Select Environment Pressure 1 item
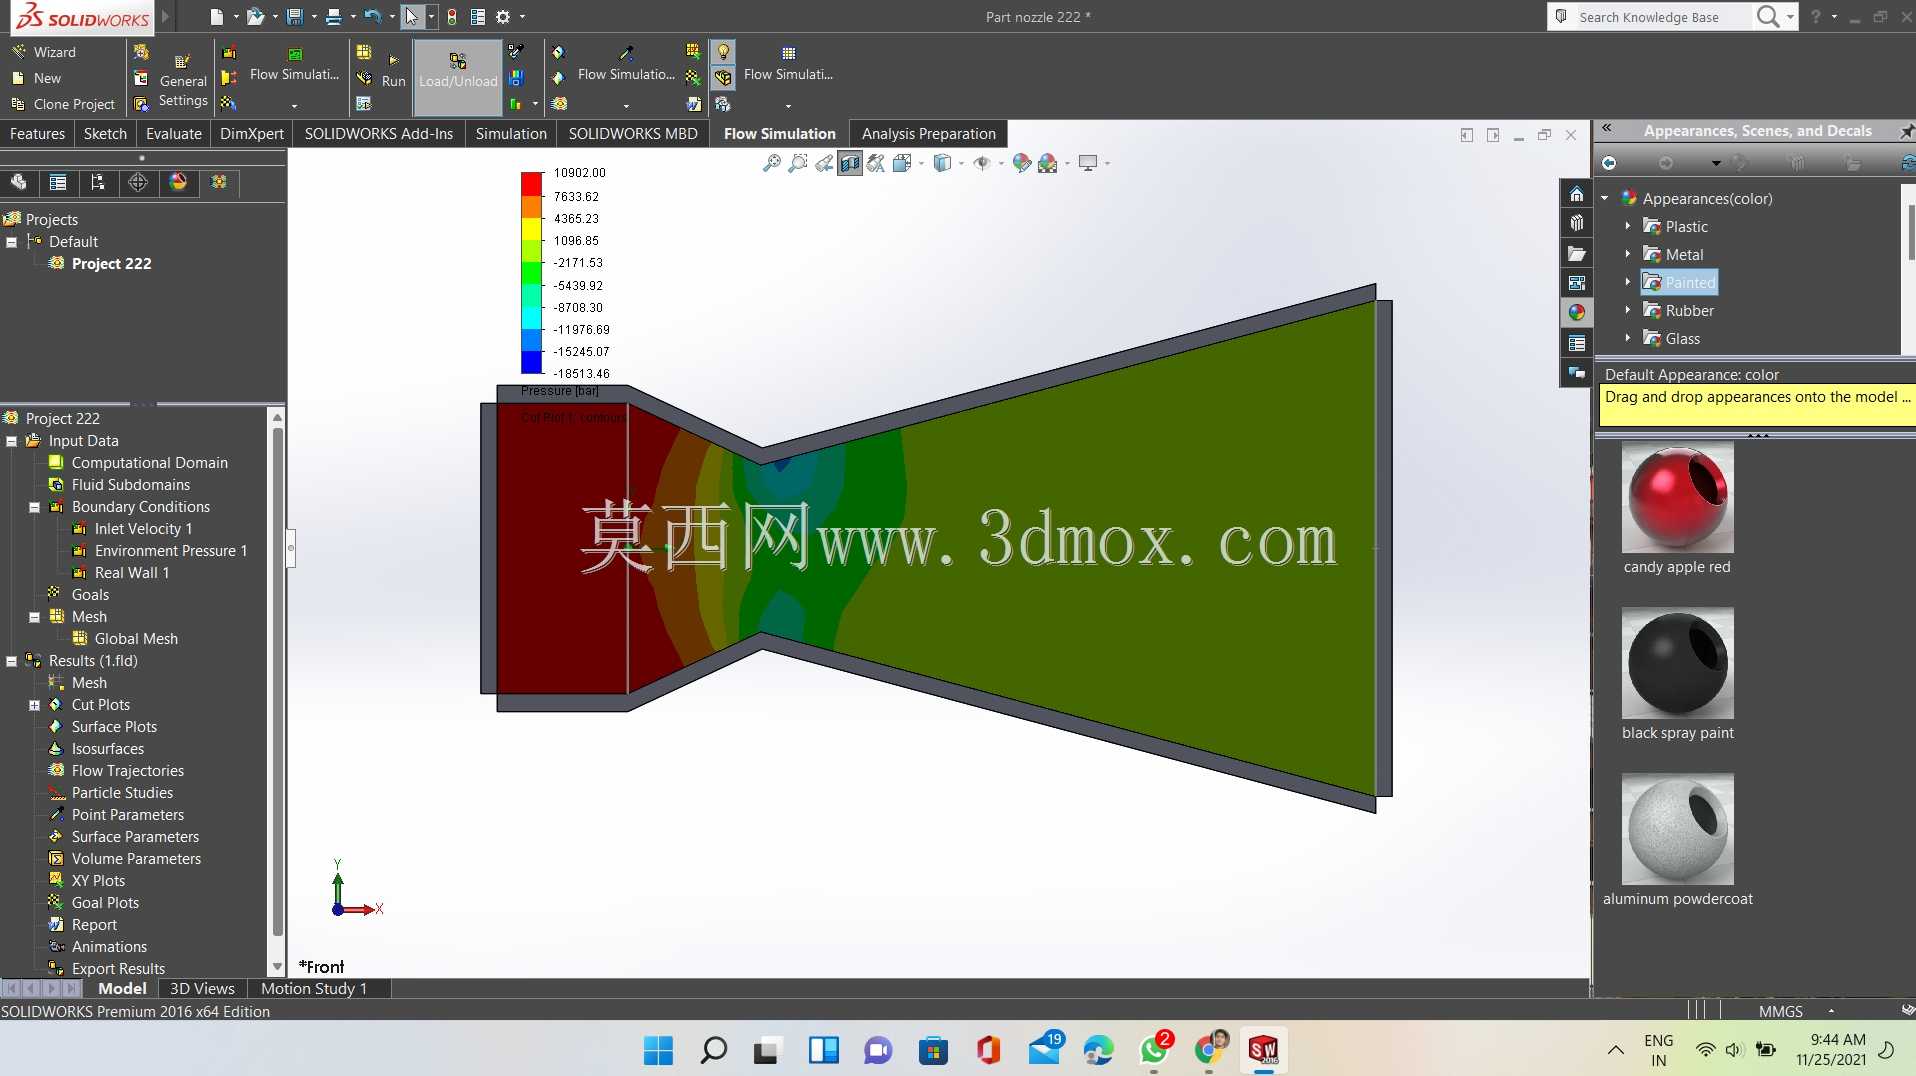This screenshot has height=1076, width=1916. 170,551
